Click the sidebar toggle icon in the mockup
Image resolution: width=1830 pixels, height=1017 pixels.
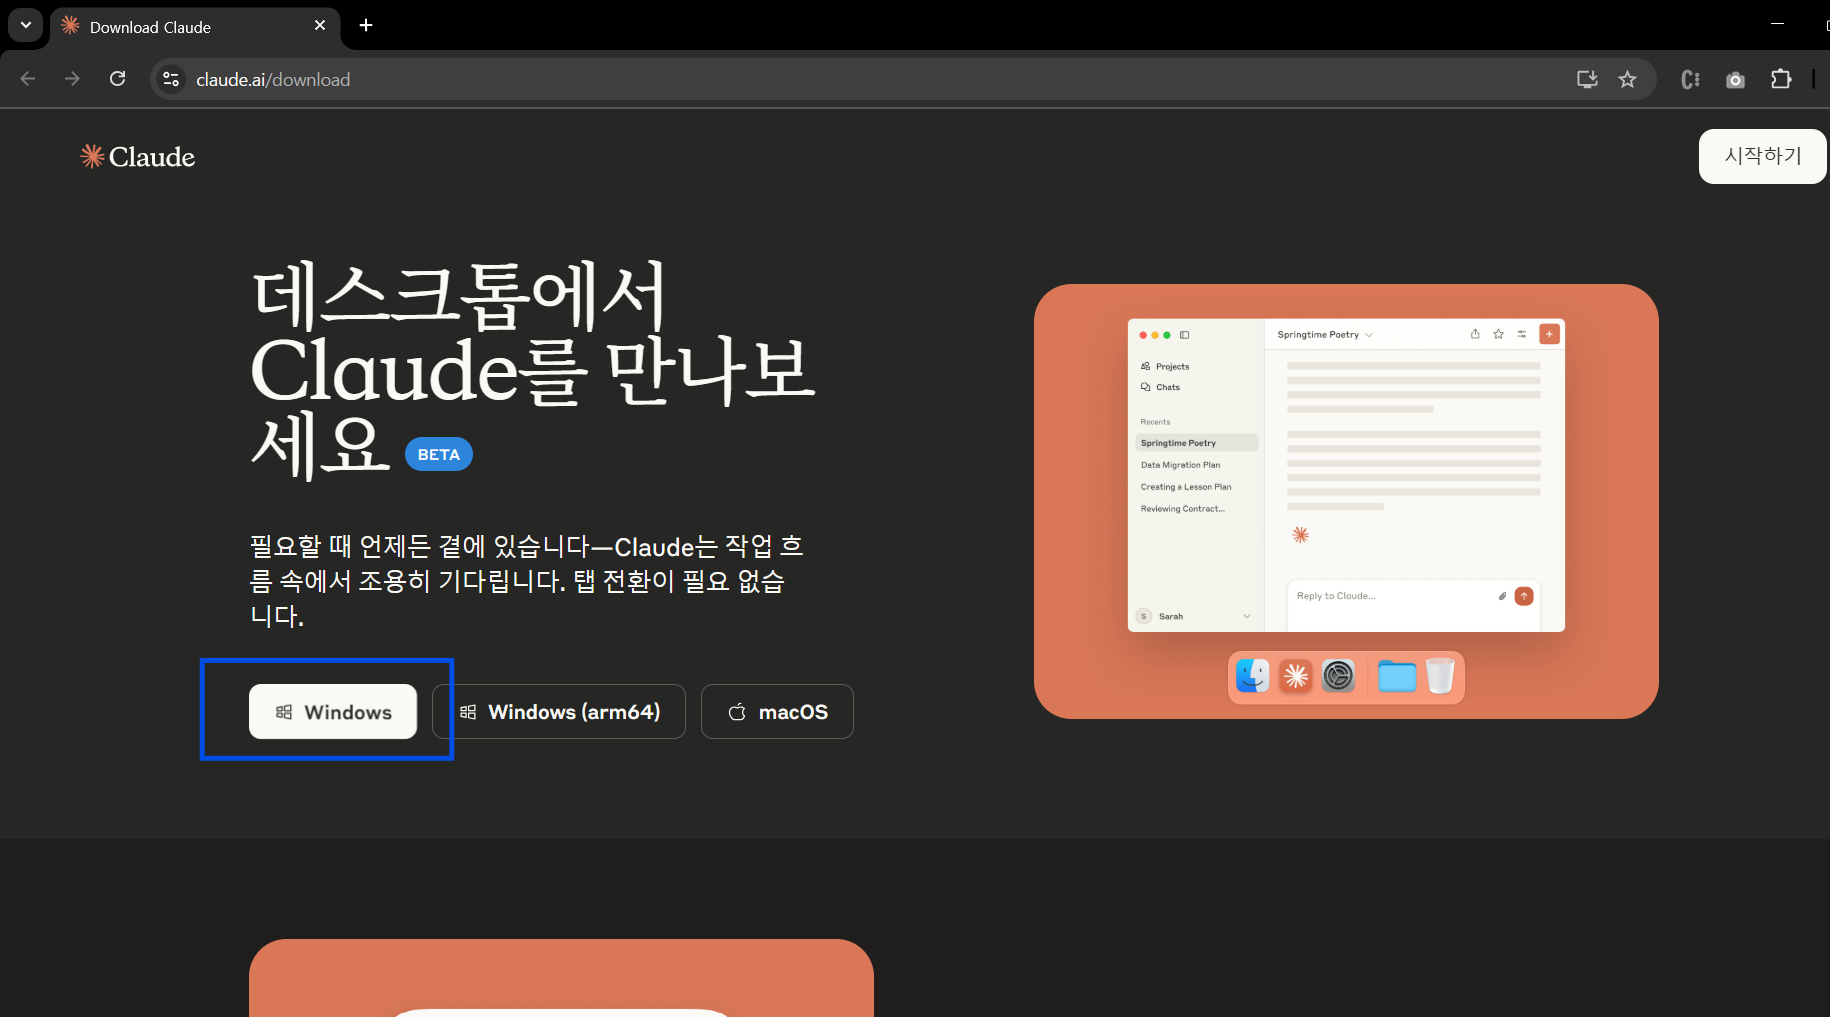[1184, 335]
